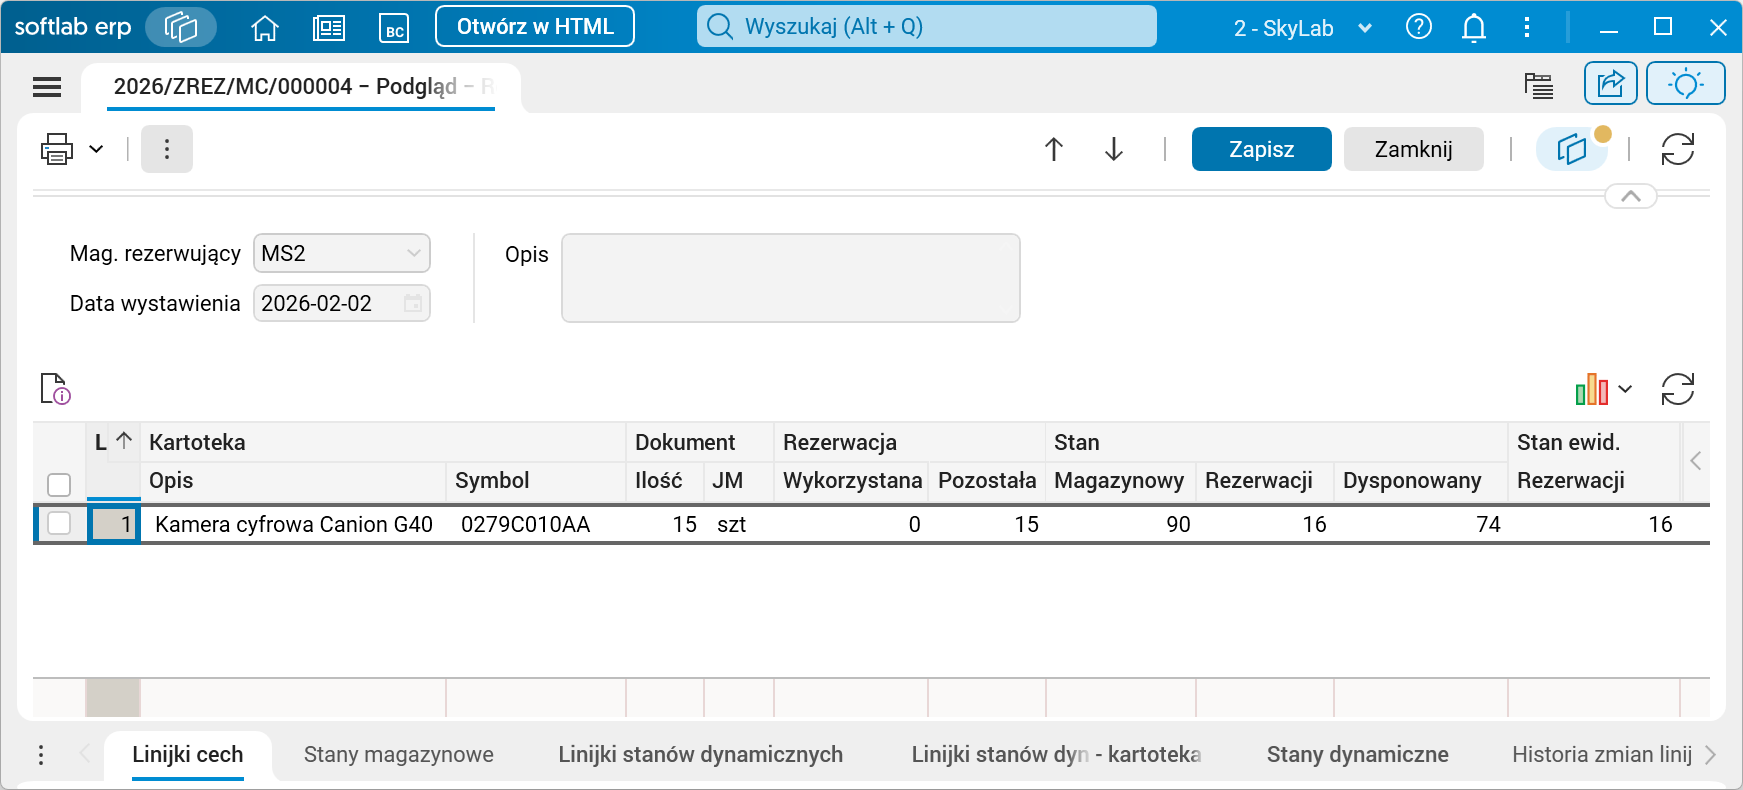This screenshot has height=790, width=1743.
Task: Click the cube icon with orange dot
Action: [1572, 149]
